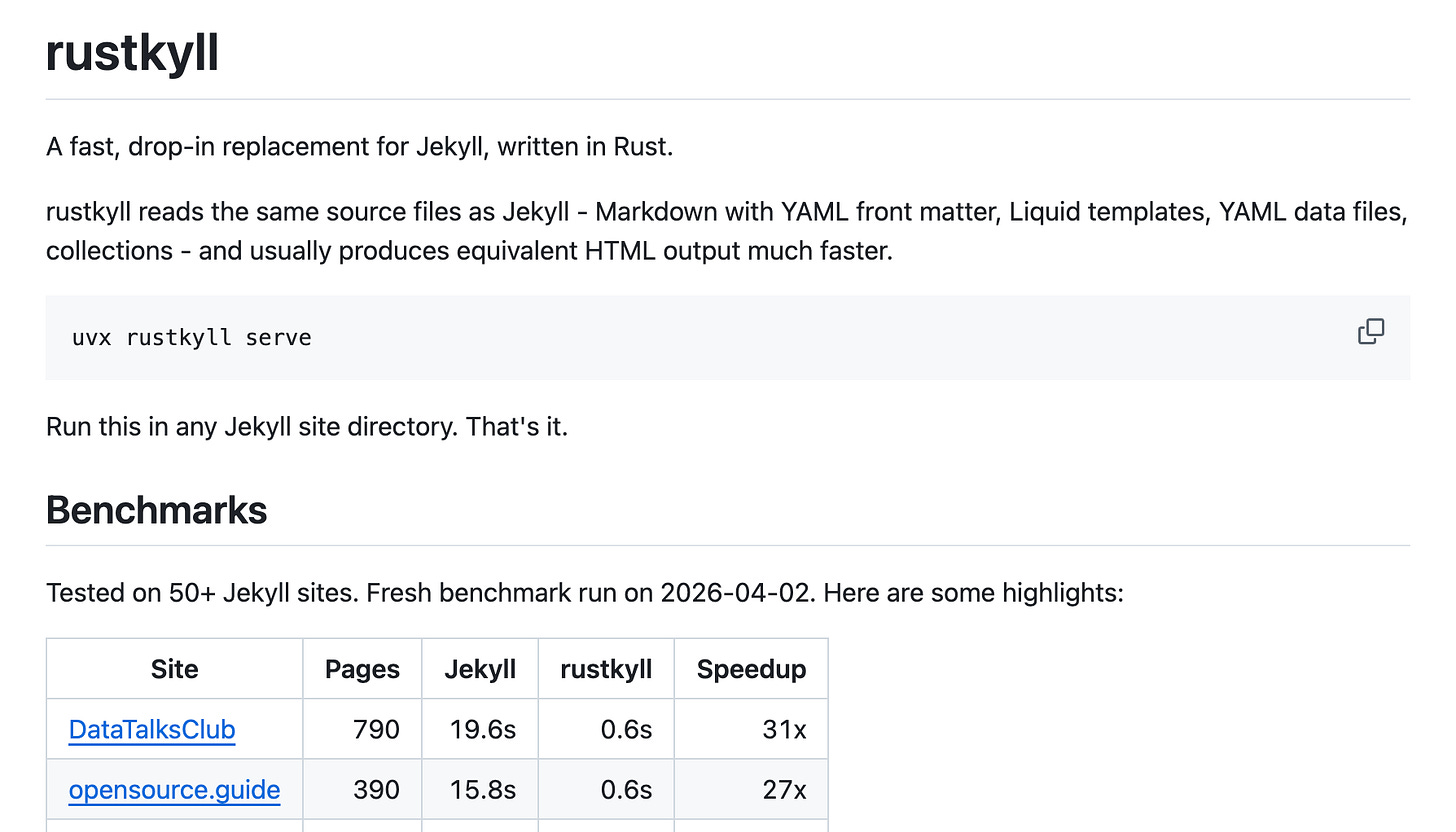
Task: Click the 790 pages cell
Action: tap(362, 730)
